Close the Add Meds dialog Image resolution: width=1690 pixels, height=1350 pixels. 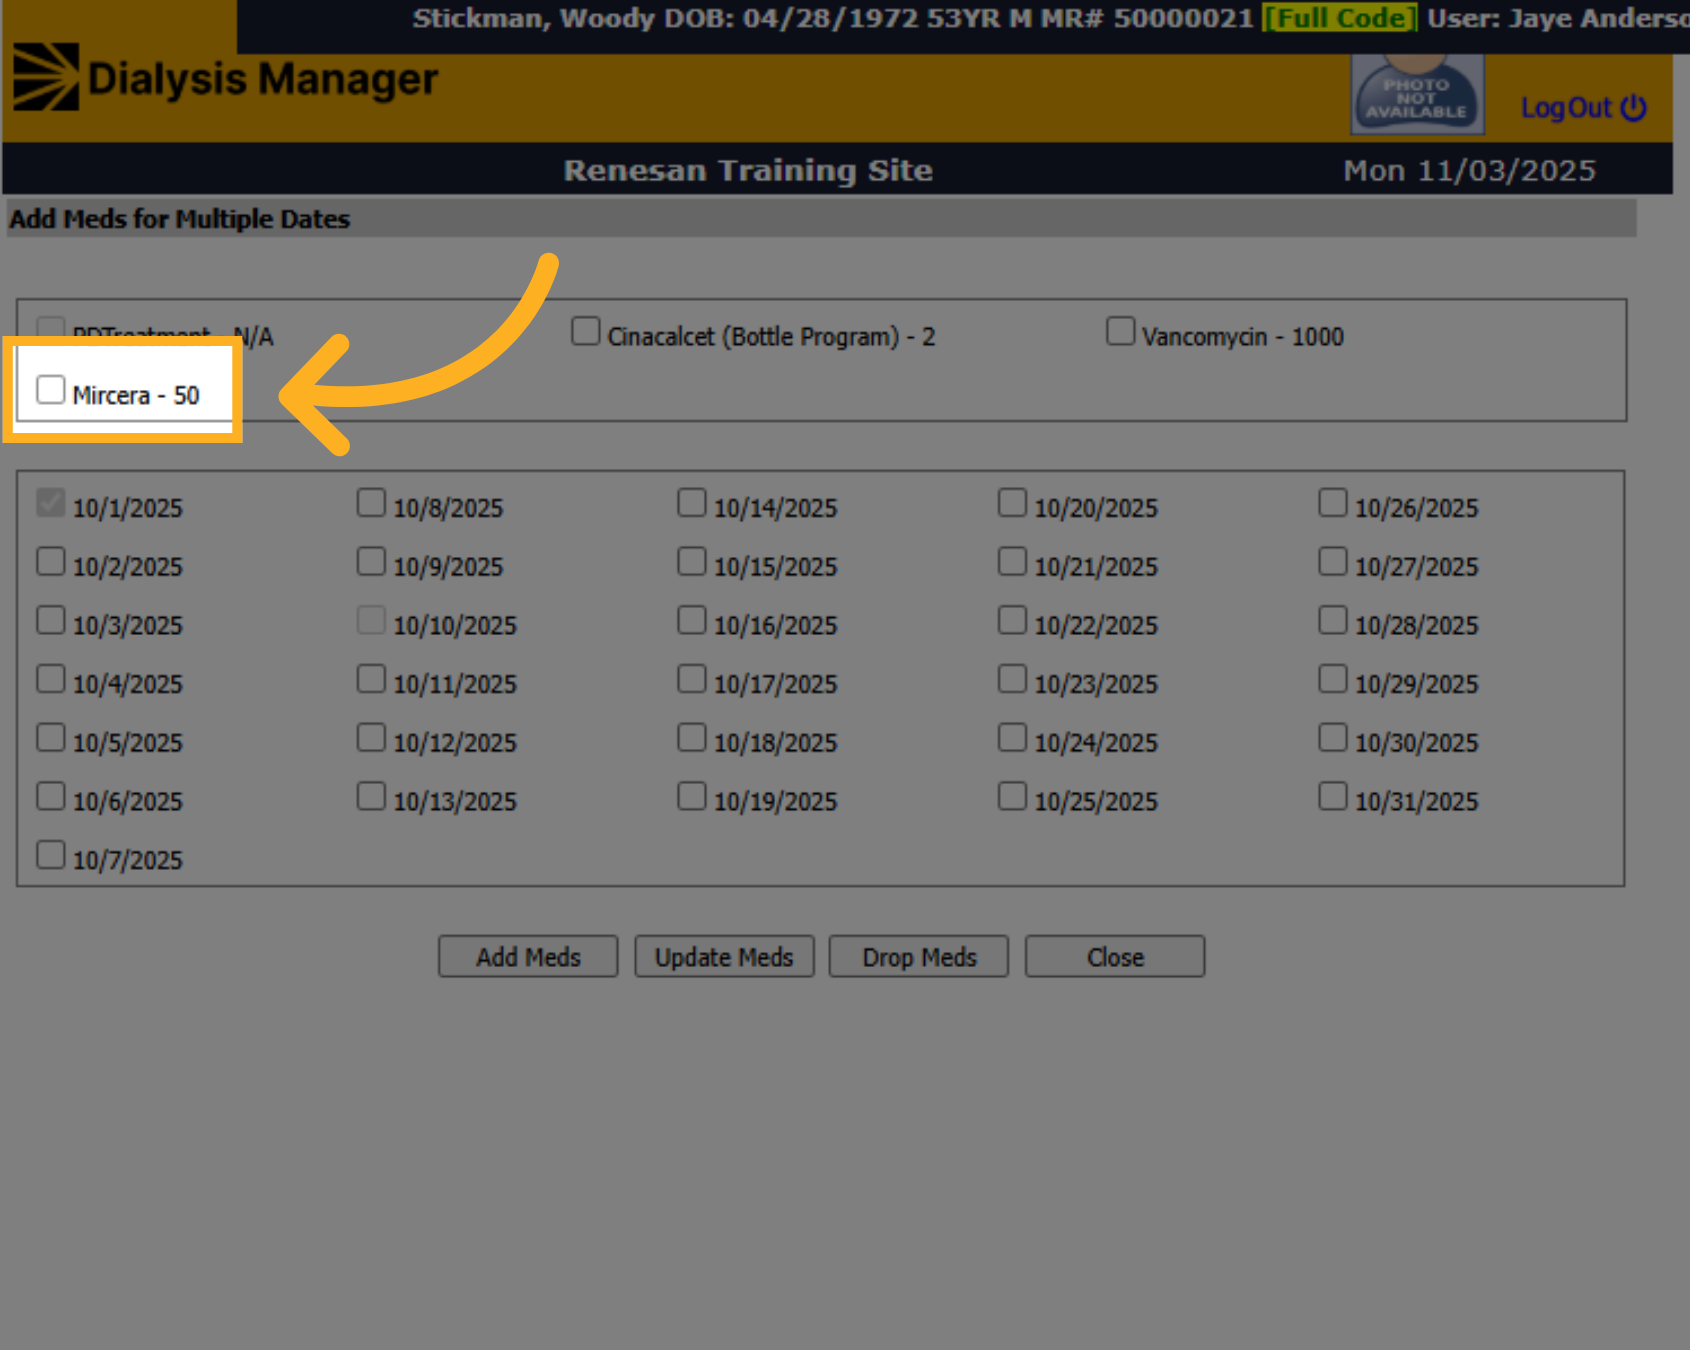pyautogui.click(x=1115, y=957)
